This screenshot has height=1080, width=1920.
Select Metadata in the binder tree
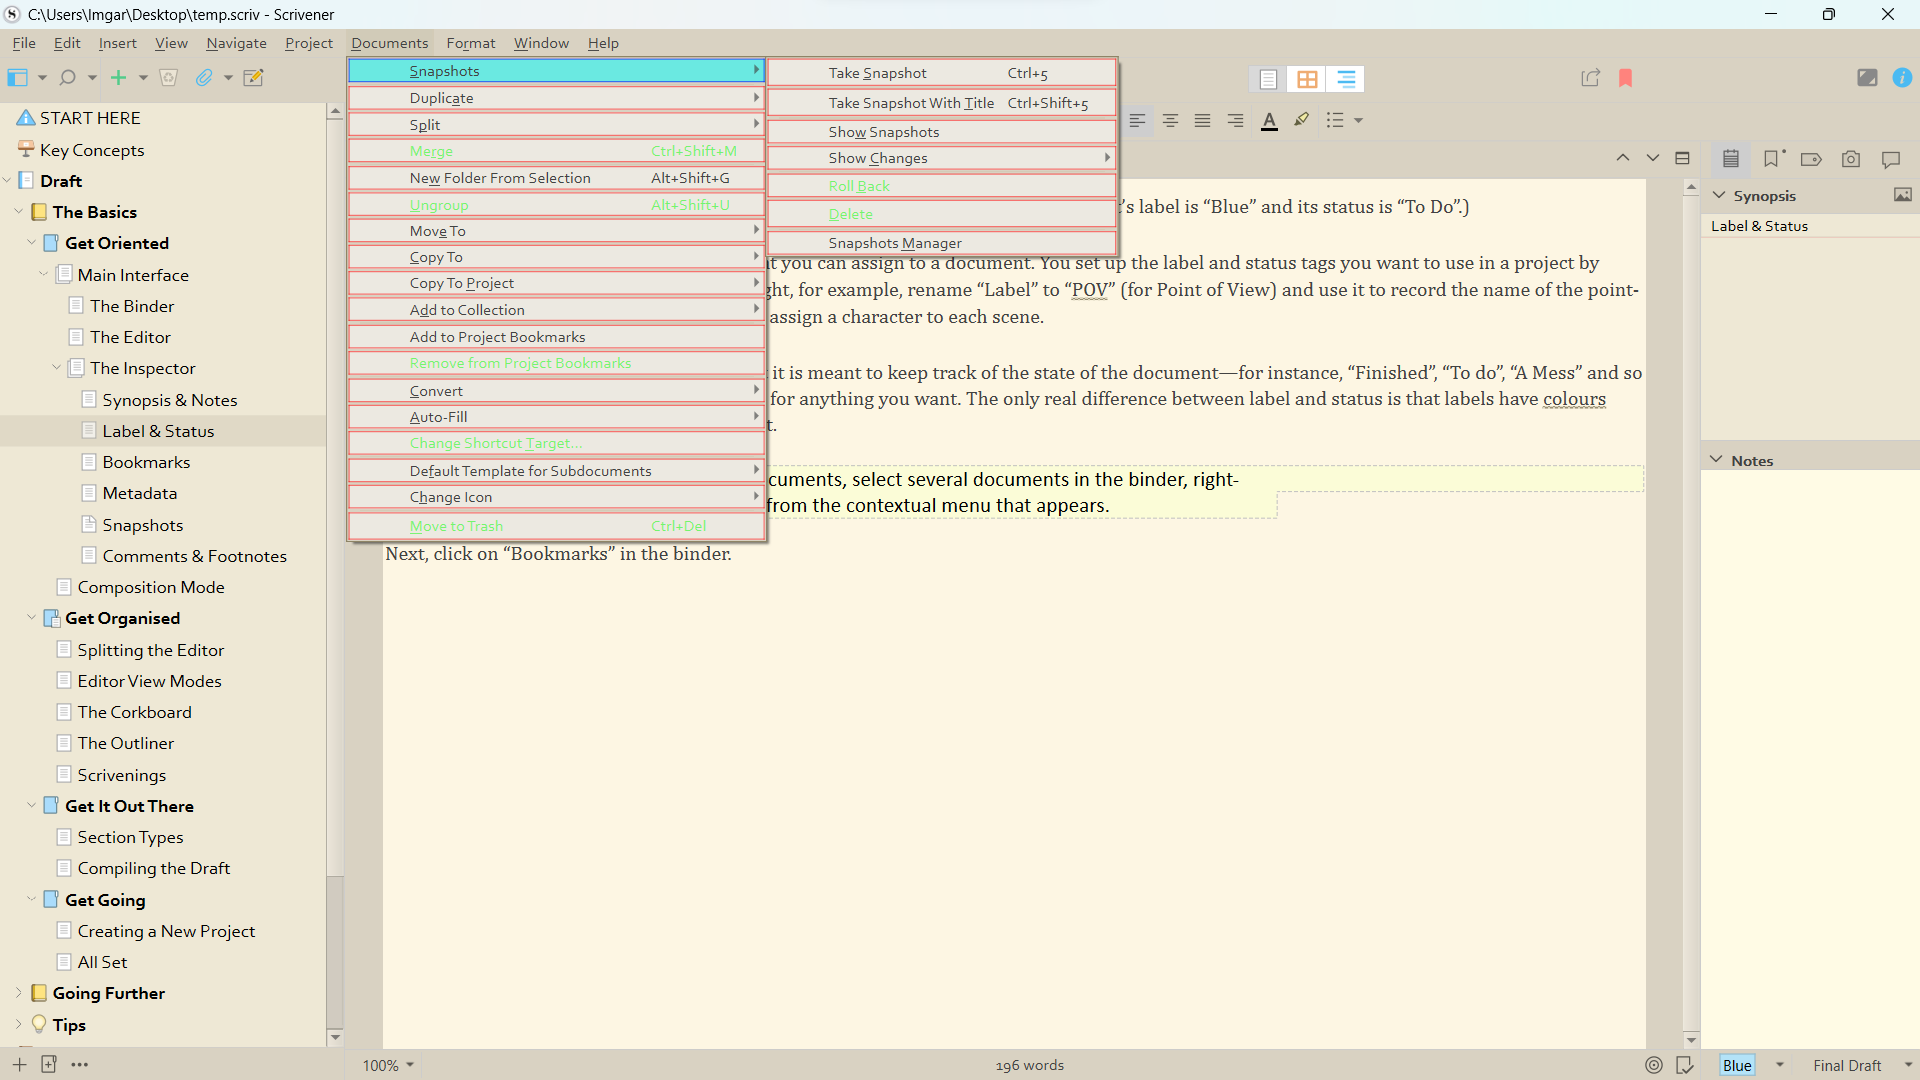(x=141, y=492)
